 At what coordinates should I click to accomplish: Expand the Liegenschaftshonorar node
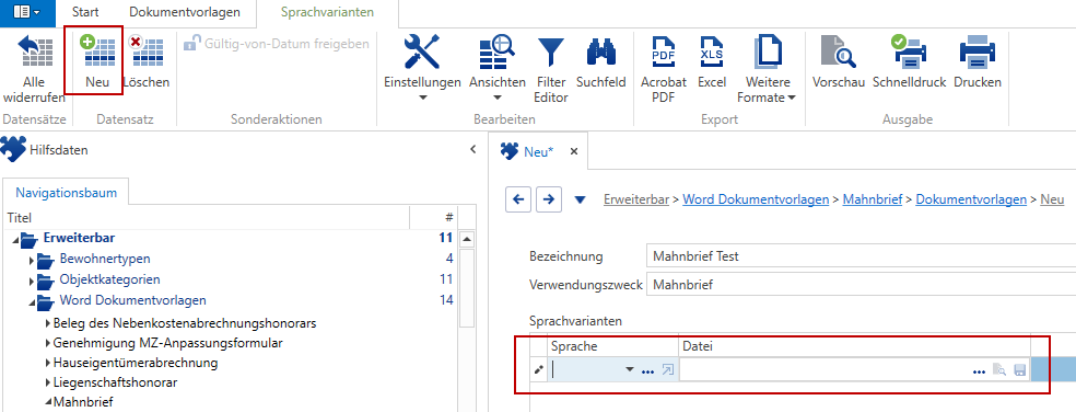coord(48,381)
